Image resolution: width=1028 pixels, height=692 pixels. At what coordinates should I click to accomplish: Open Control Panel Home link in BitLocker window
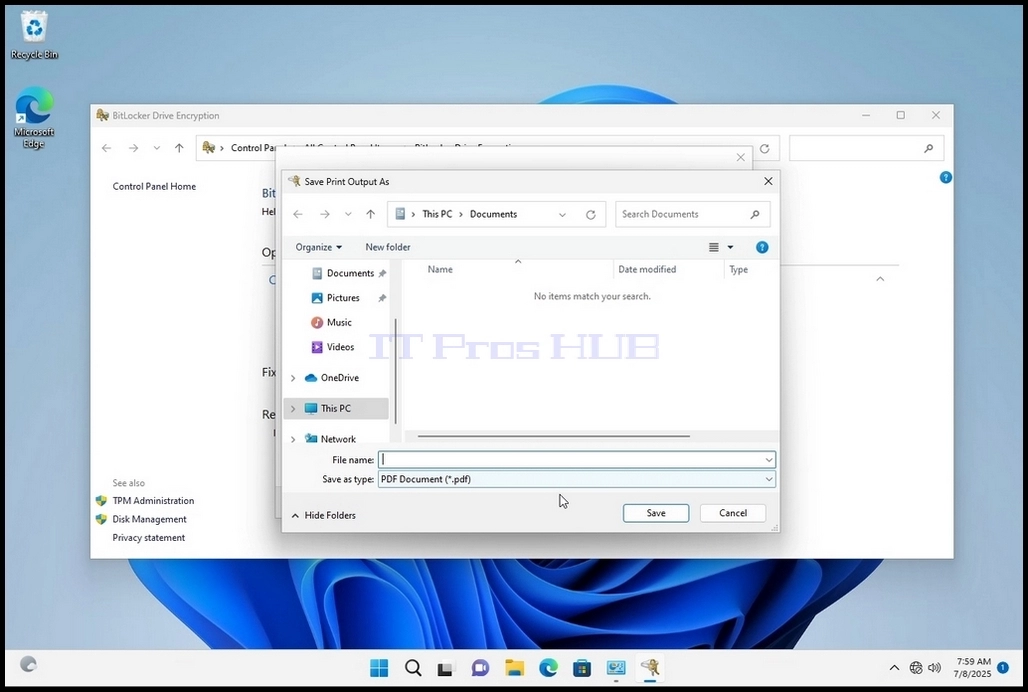(x=154, y=187)
